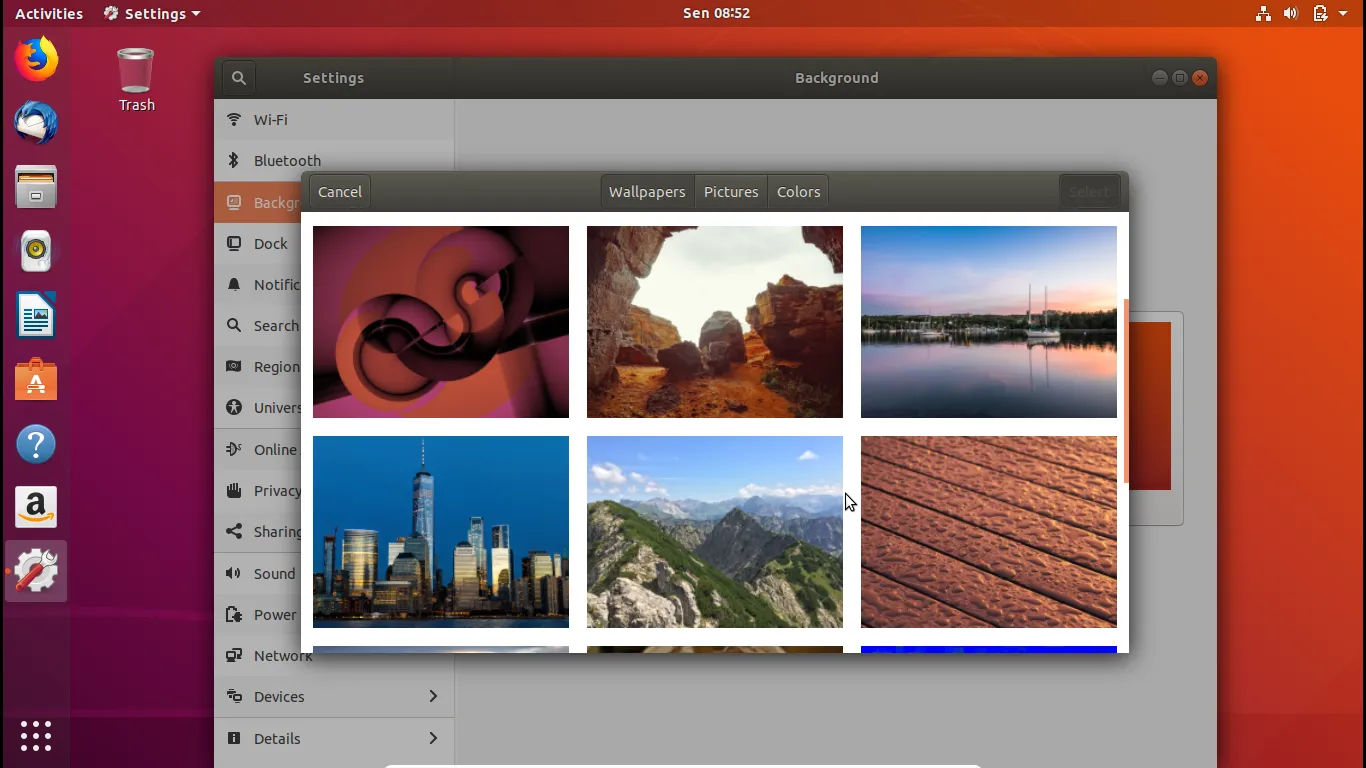
Task: Choose the city skyline wallpaper
Action: click(441, 532)
